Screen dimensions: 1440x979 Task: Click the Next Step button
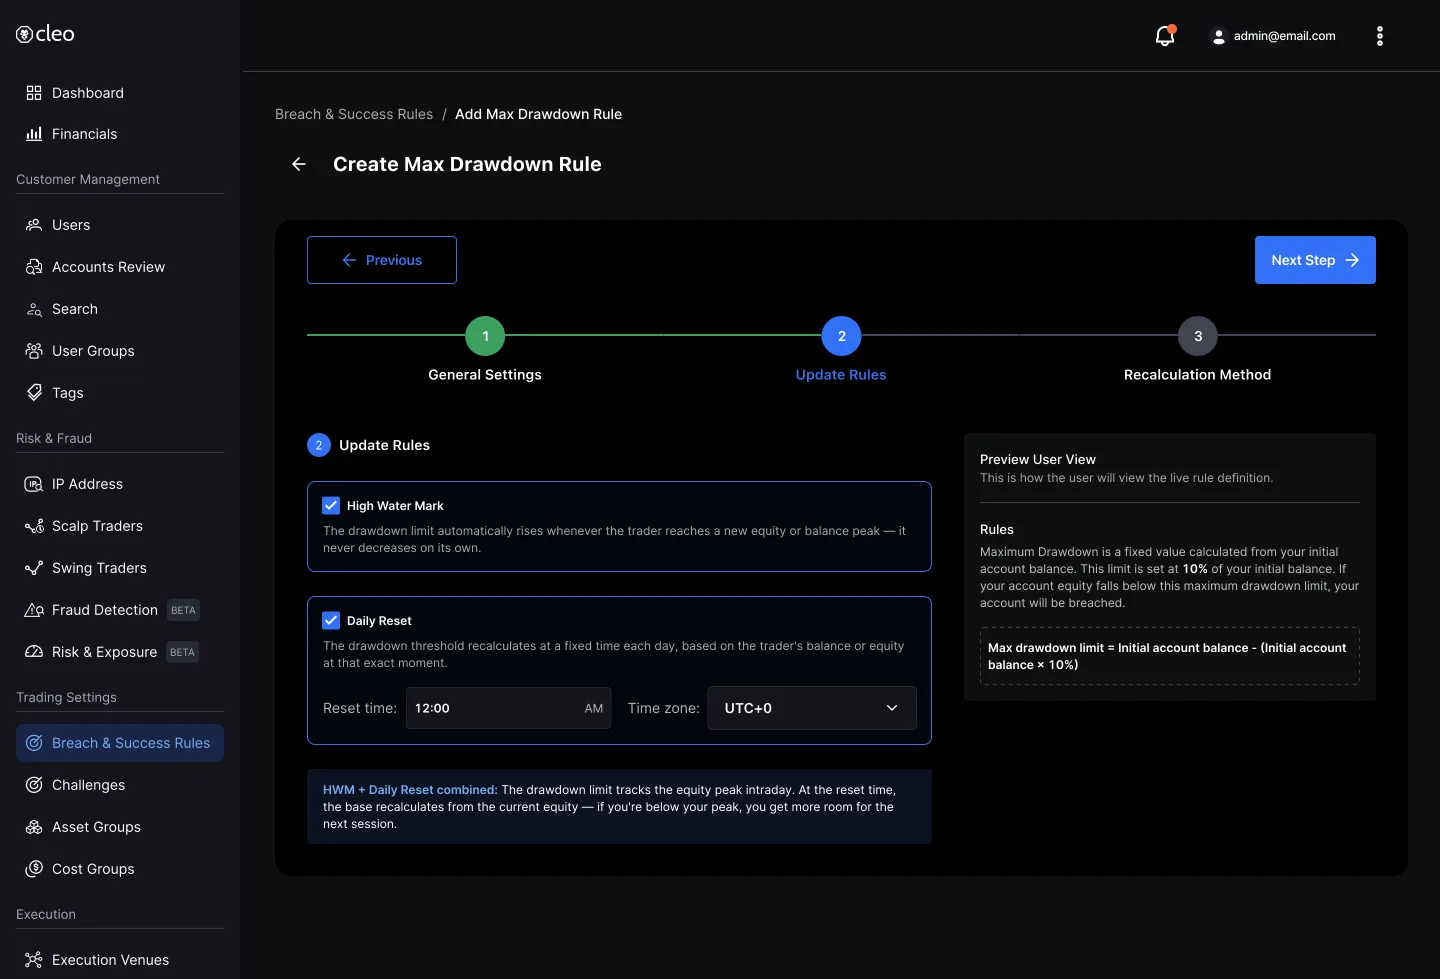1315,260
